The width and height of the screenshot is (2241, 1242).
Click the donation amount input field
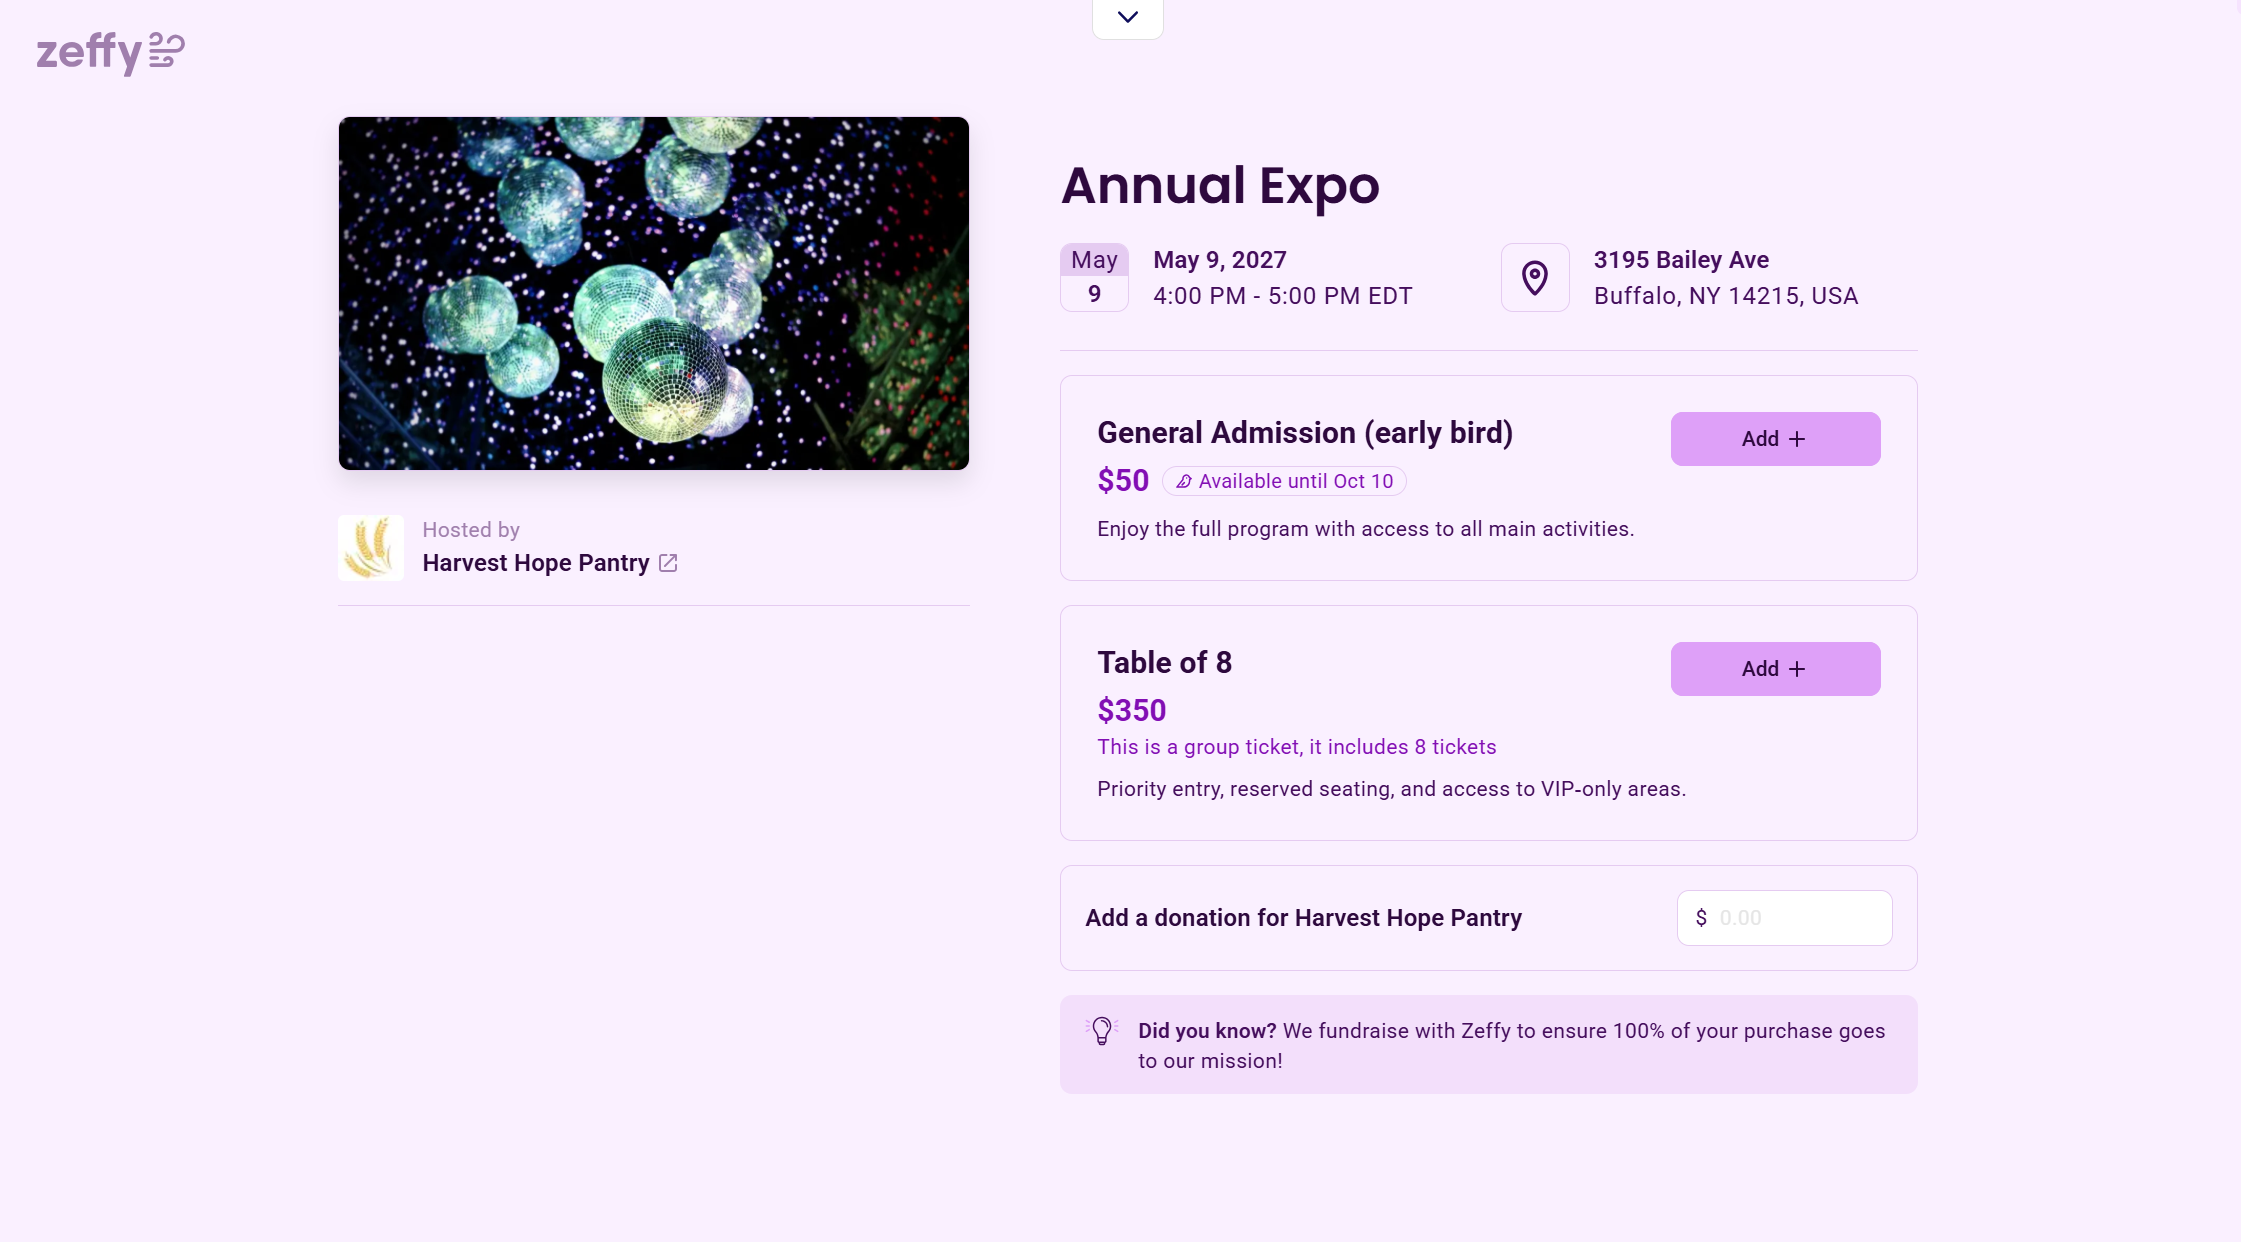point(1784,918)
